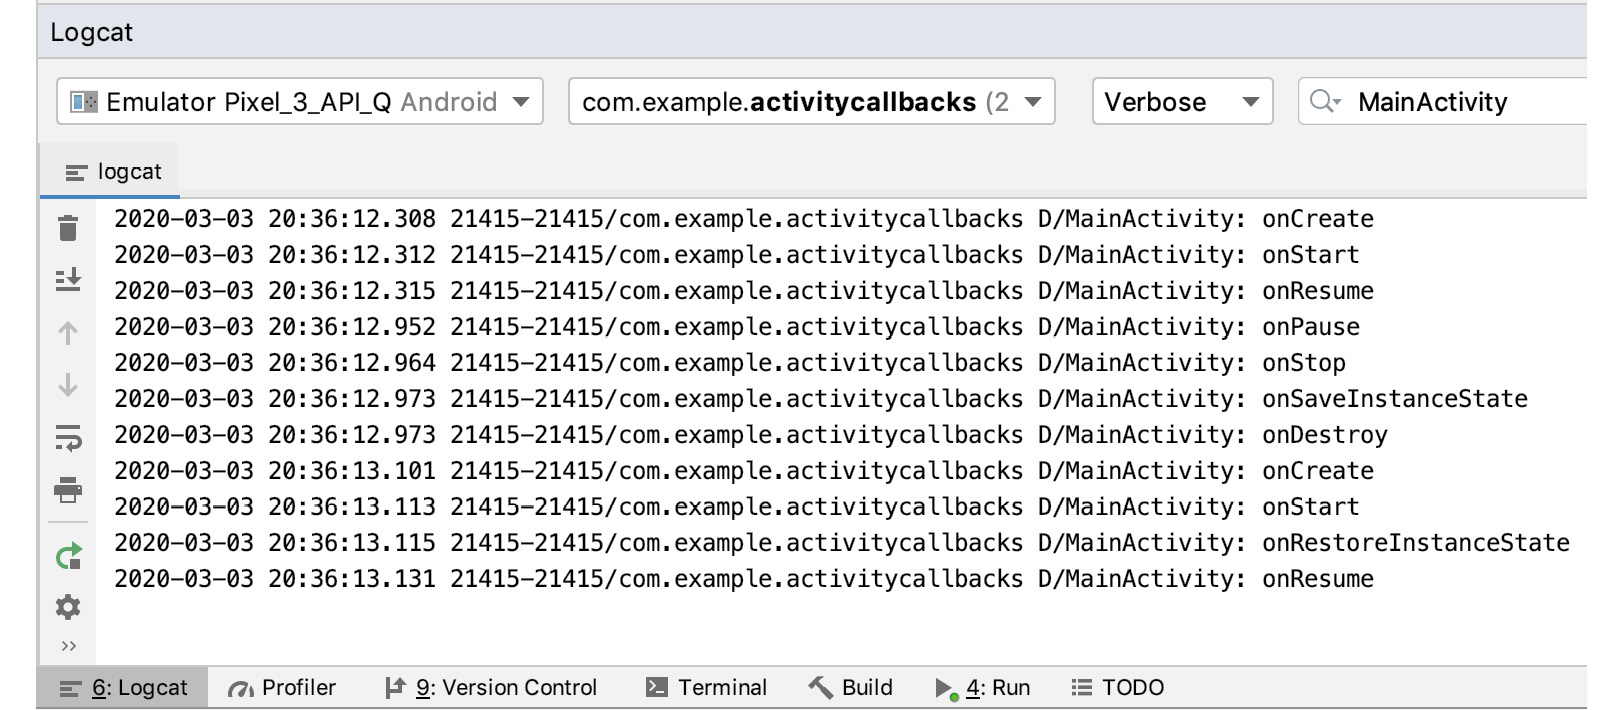Toggle the soft-wrap lines icon
The image size is (1622, 710).
[68, 438]
